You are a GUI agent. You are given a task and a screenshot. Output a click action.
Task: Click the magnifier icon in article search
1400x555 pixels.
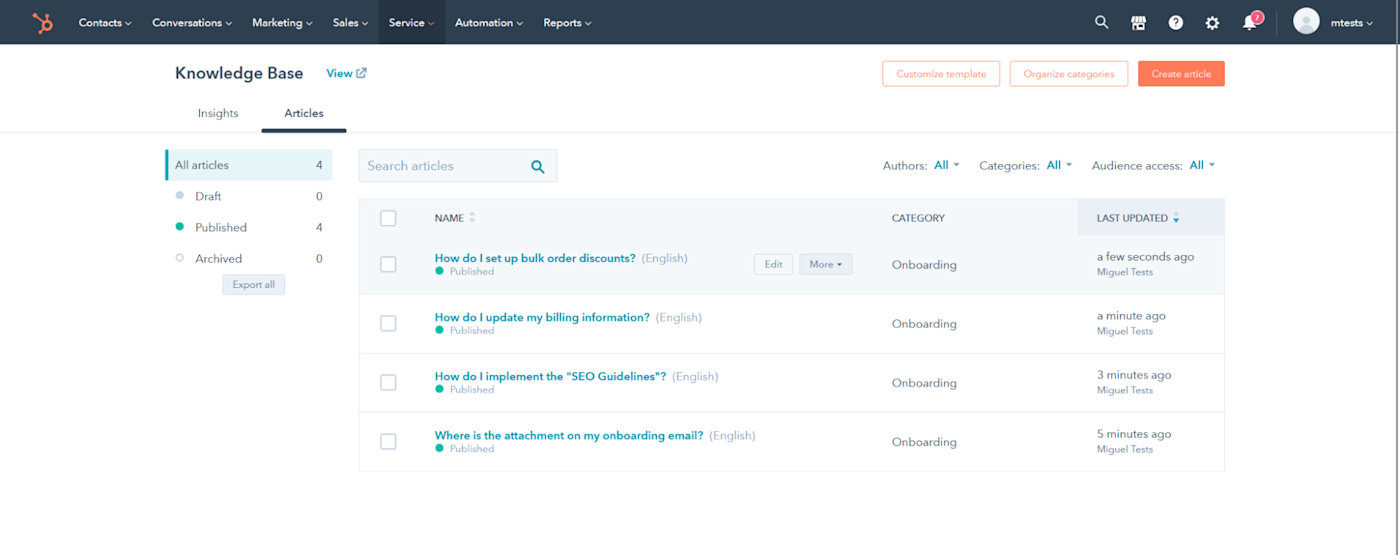[537, 166]
